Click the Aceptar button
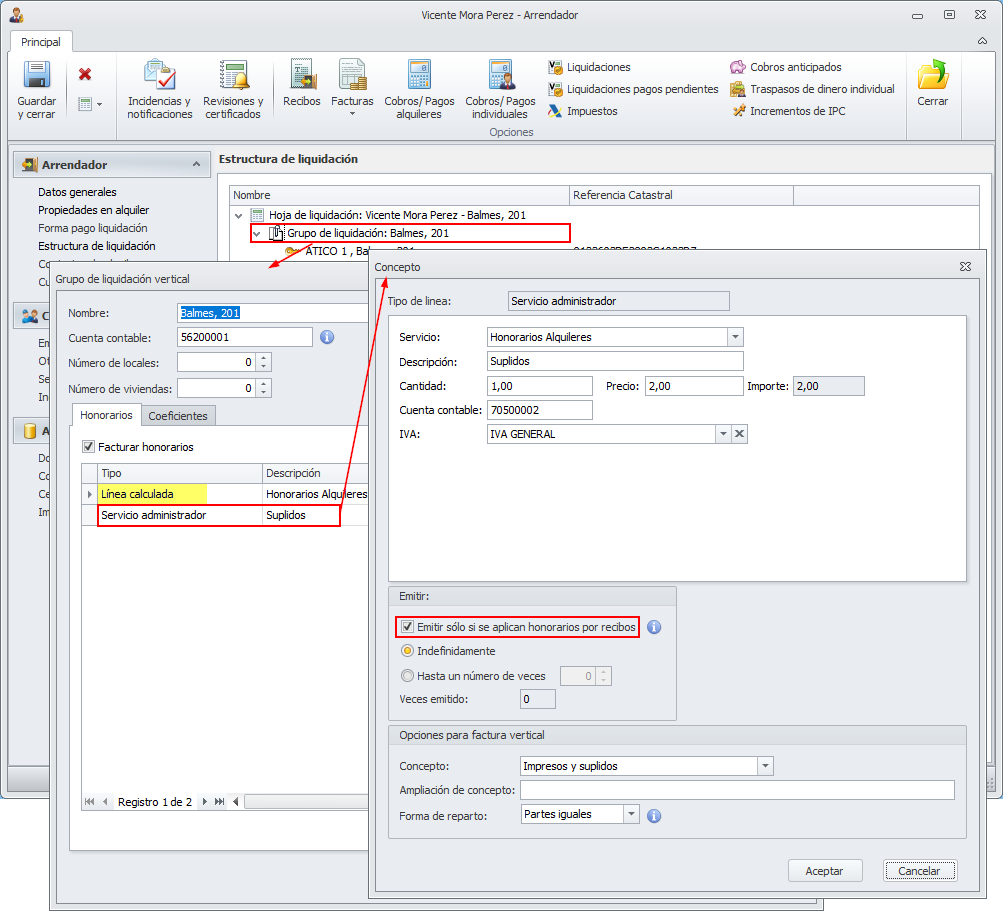This screenshot has height=917, width=1004. coord(824,871)
